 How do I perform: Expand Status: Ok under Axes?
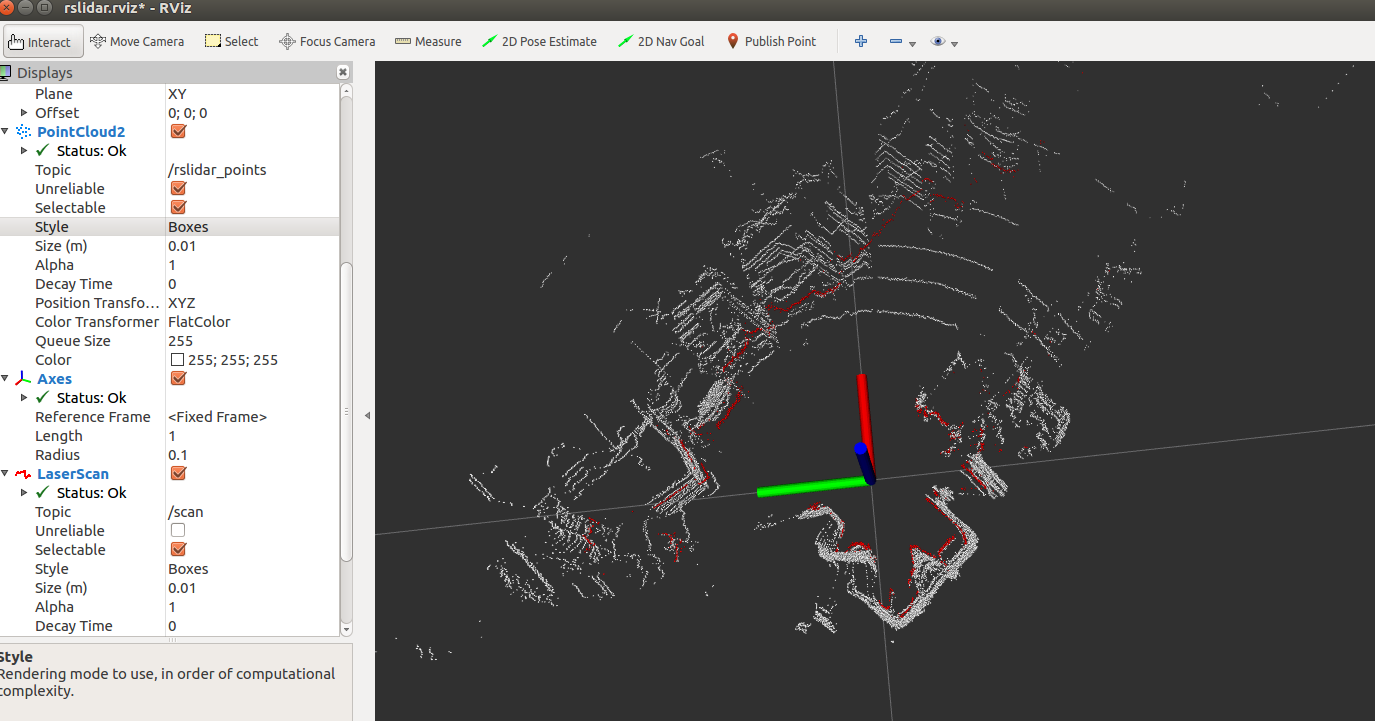coord(23,397)
